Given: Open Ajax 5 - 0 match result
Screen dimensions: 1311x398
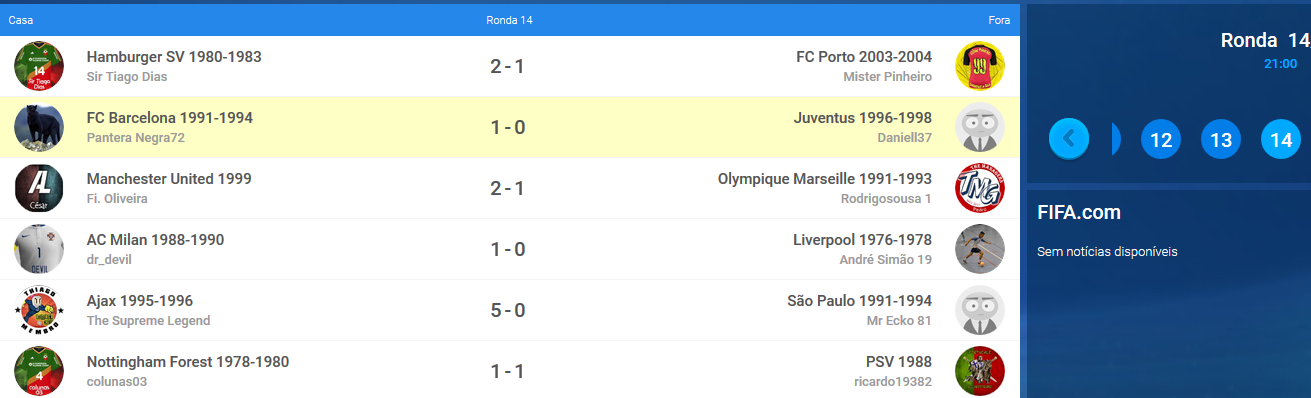Looking at the screenshot, I should click(507, 310).
